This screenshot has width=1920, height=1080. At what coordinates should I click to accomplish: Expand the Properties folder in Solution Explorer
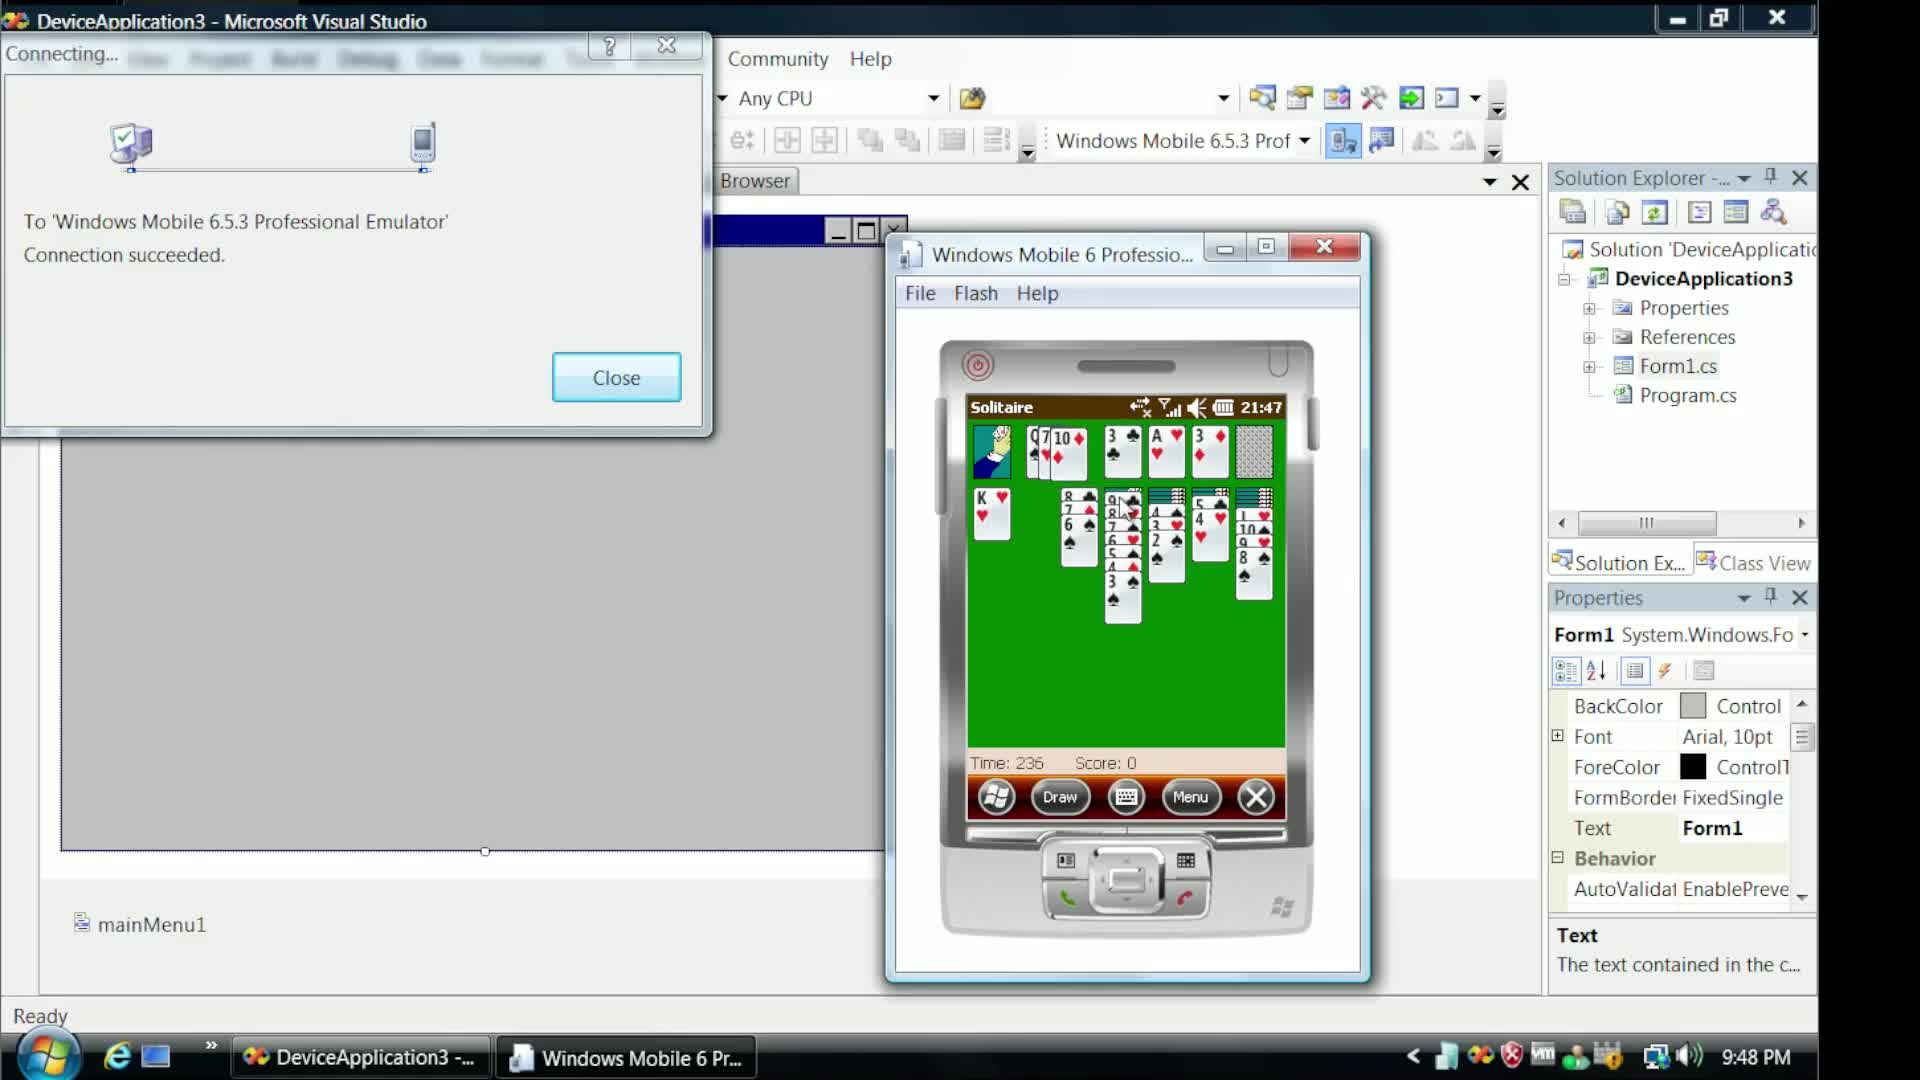[x=1589, y=309]
